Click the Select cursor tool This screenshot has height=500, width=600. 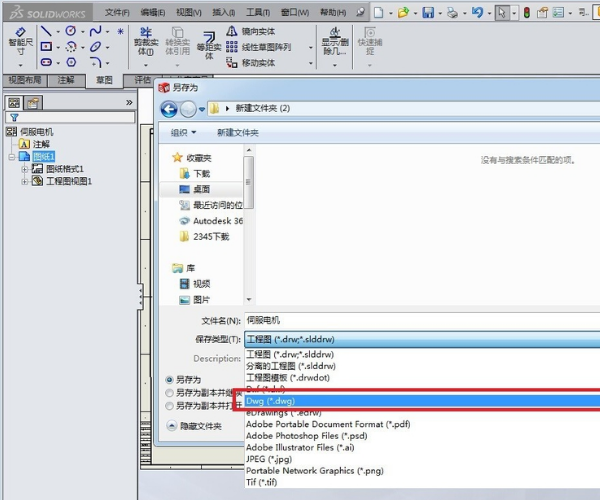[502, 13]
